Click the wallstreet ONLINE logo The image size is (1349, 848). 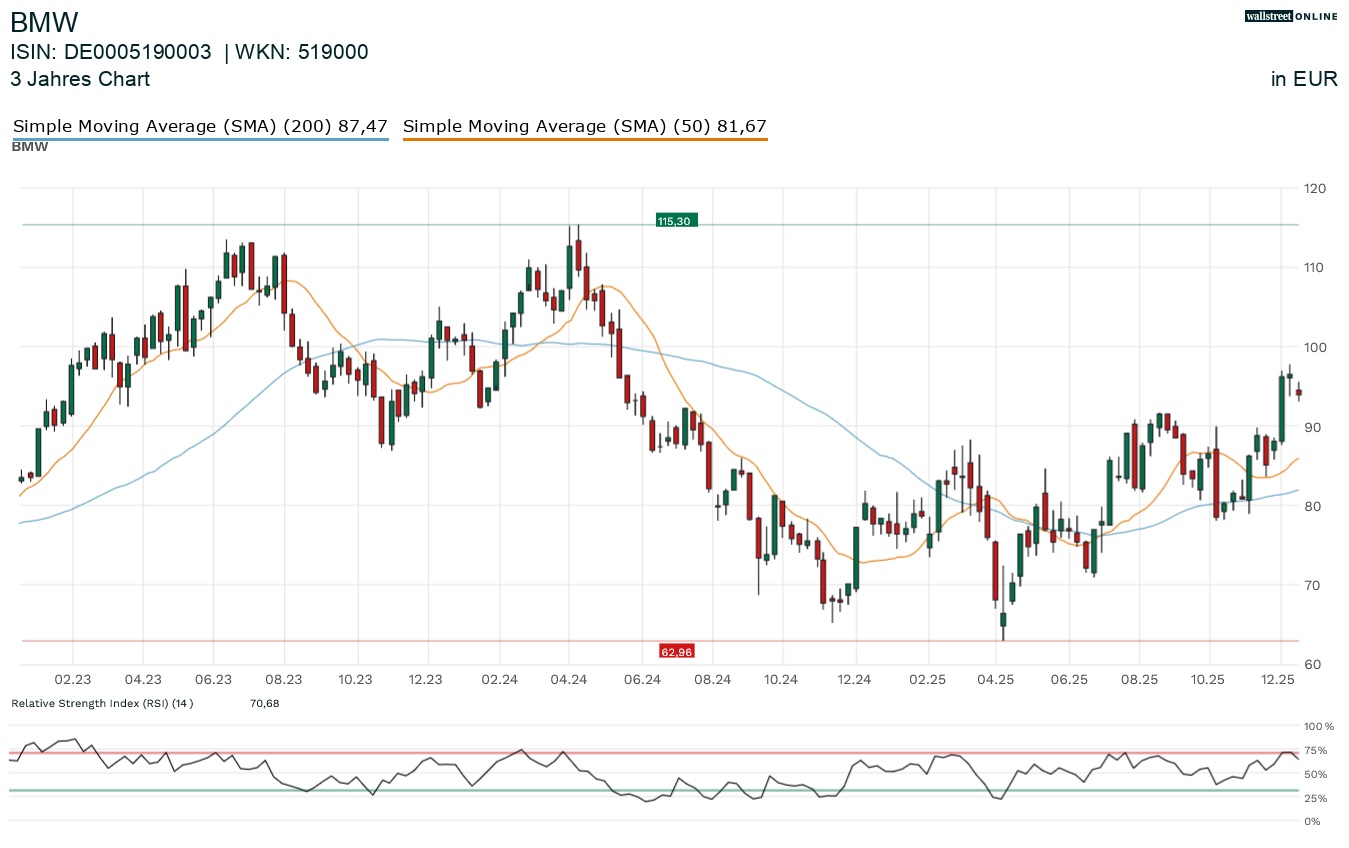tap(1291, 16)
